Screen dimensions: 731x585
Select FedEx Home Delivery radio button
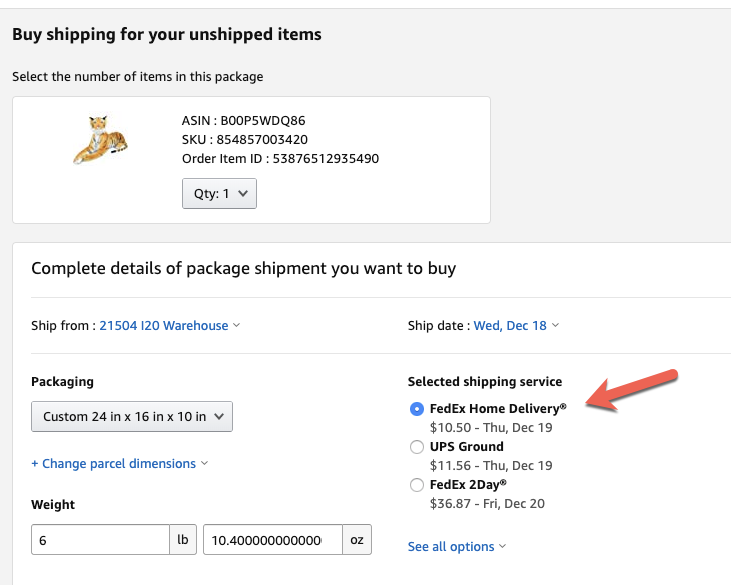pyautogui.click(x=417, y=409)
